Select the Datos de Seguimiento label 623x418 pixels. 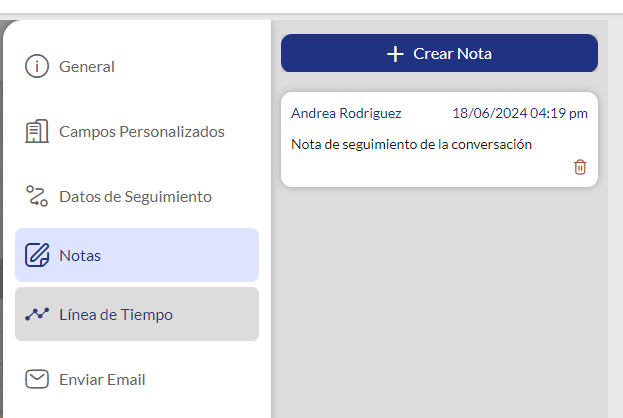pos(135,196)
